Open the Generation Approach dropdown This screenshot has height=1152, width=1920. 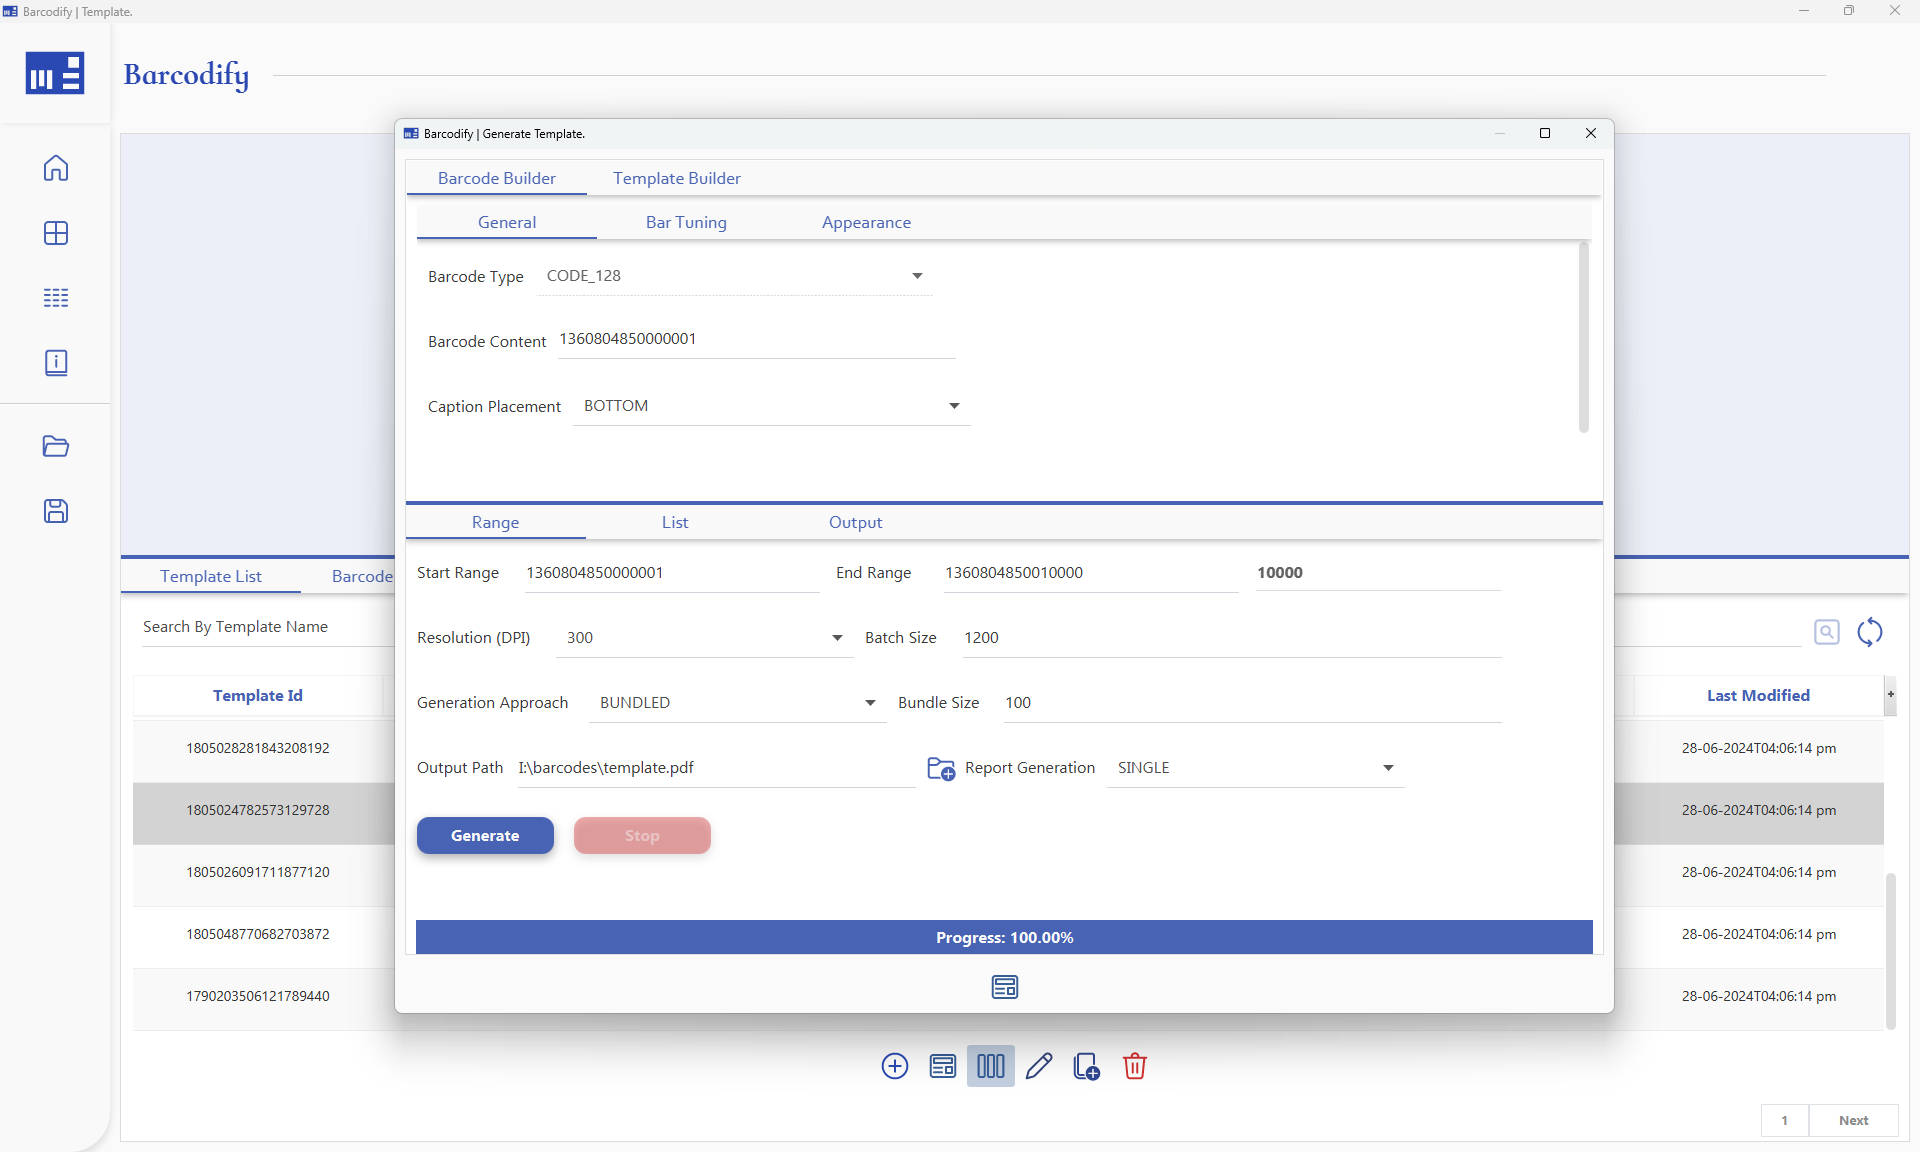[x=869, y=702]
